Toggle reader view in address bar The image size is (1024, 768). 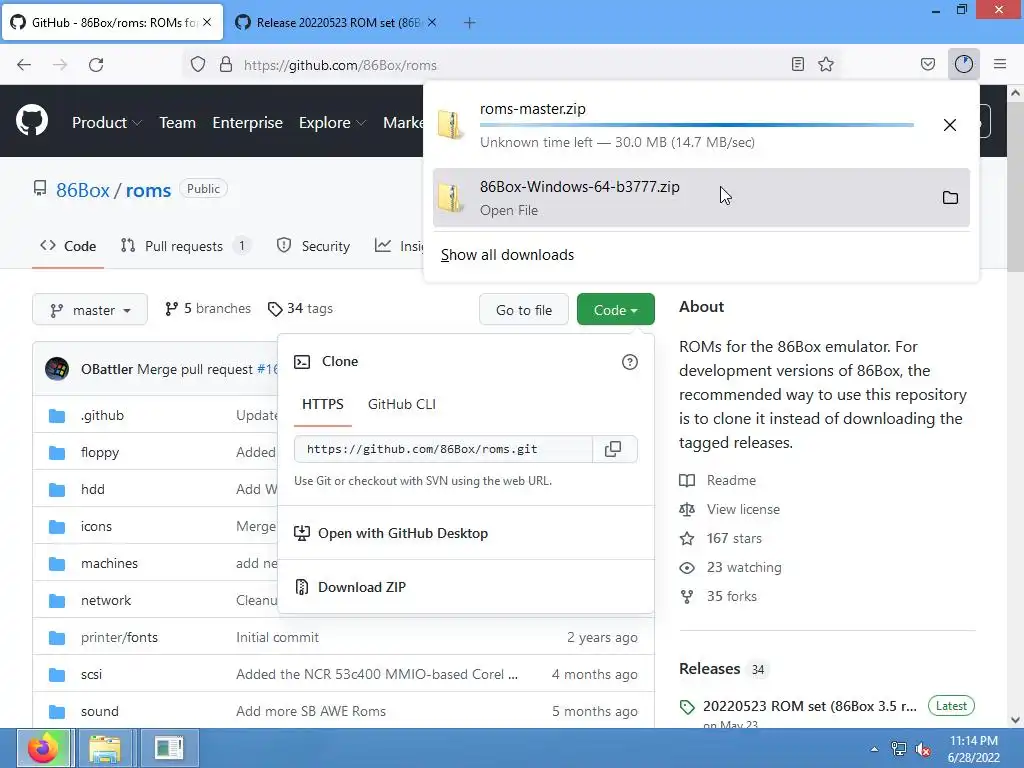click(x=797, y=64)
